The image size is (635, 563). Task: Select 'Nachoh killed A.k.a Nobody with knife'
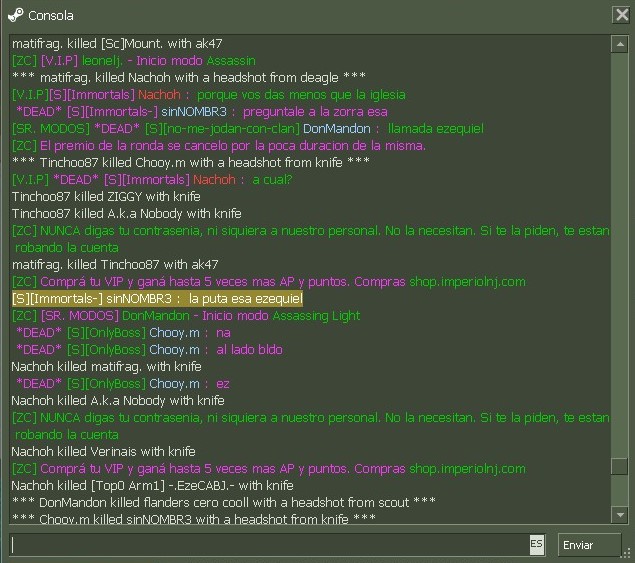pos(118,401)
